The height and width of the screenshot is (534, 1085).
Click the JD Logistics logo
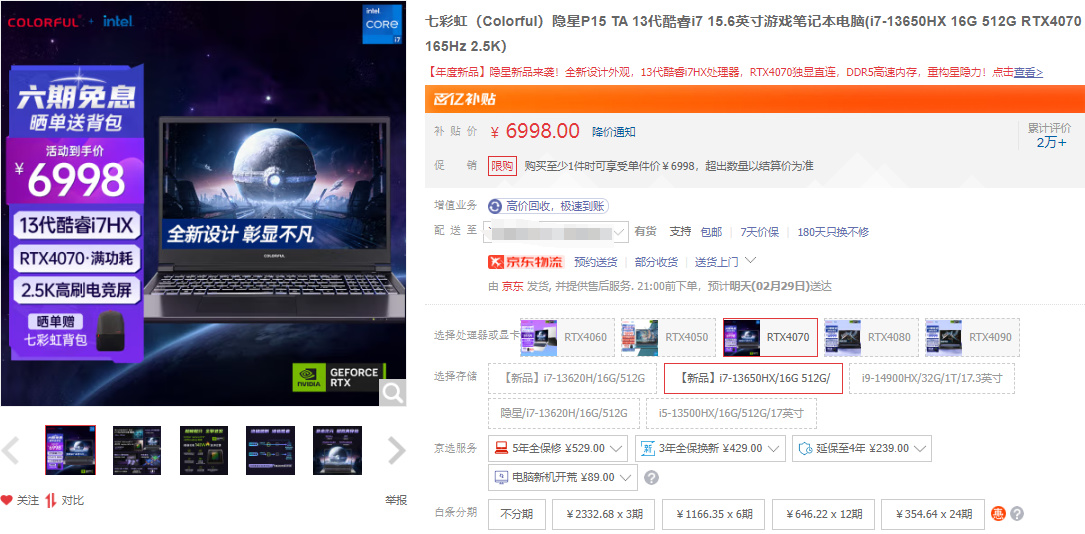point(527,262)
